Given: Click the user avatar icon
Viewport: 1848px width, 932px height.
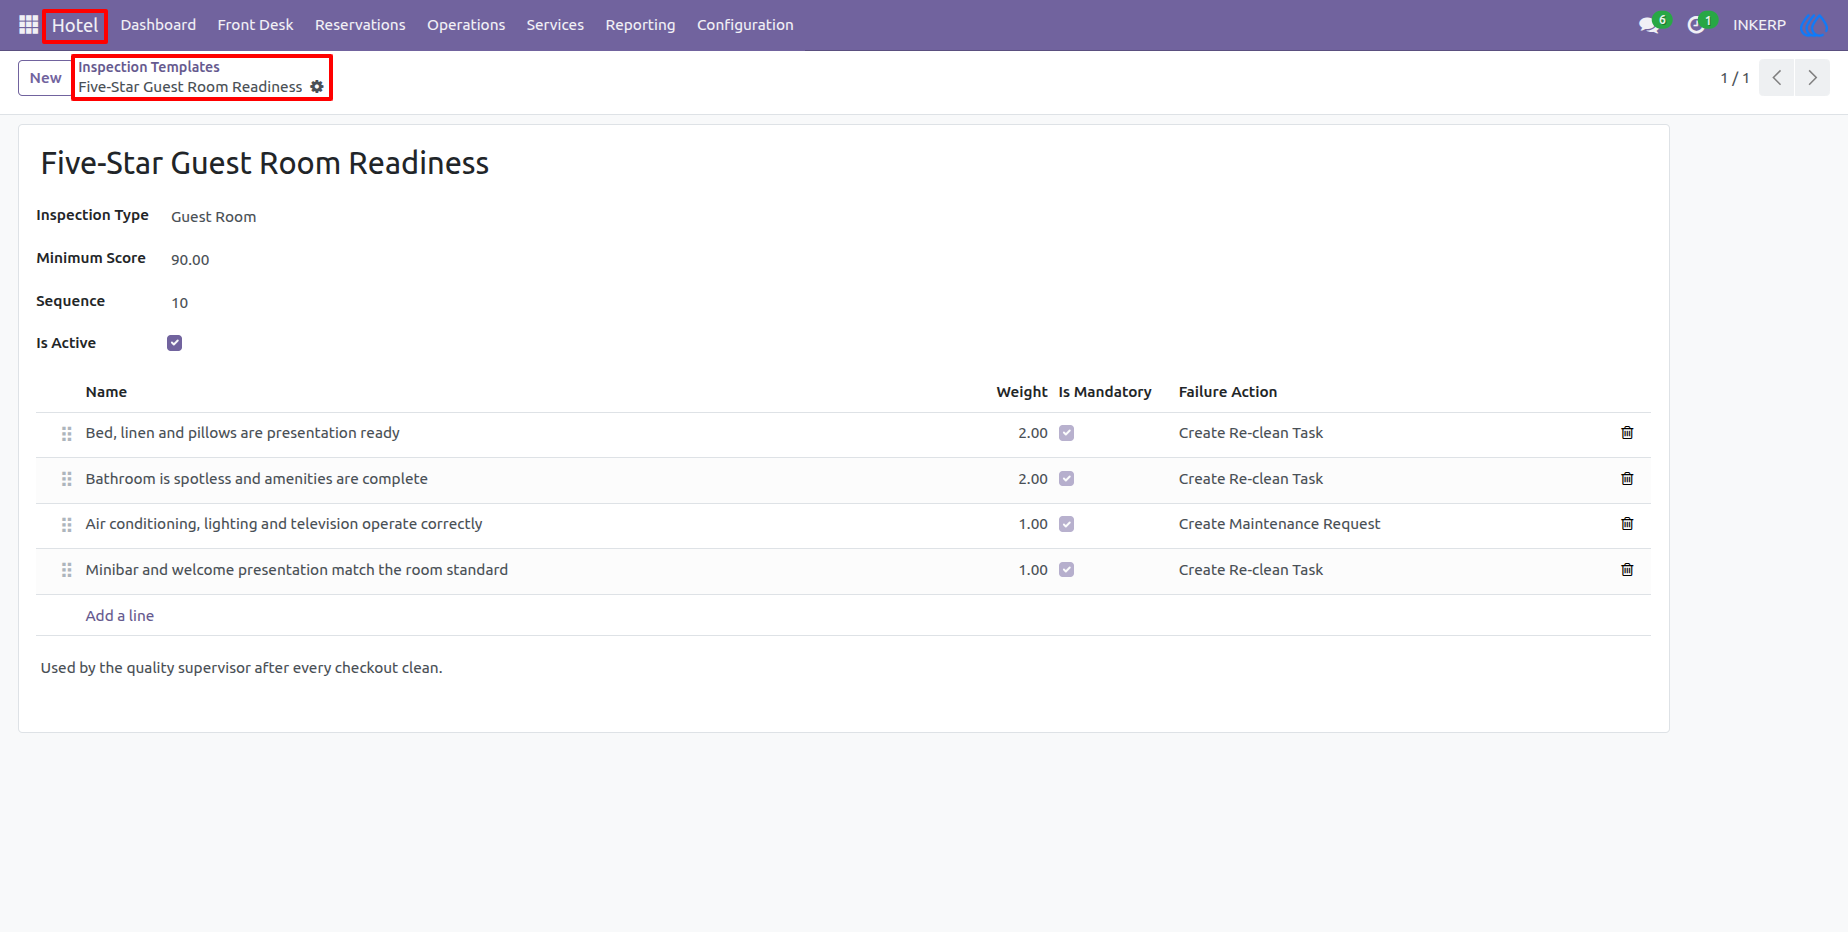Looking at the screenshot, I should pyautogui.click(x=1813, y=25).
